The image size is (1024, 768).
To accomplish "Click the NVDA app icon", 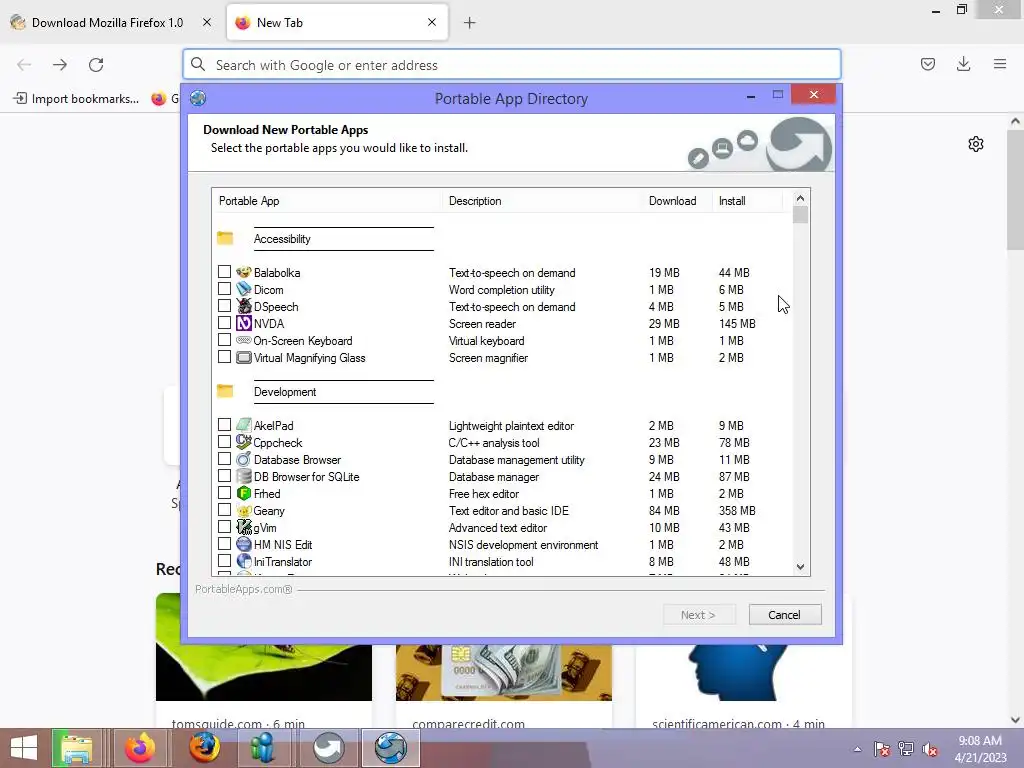I will [244, 323].
